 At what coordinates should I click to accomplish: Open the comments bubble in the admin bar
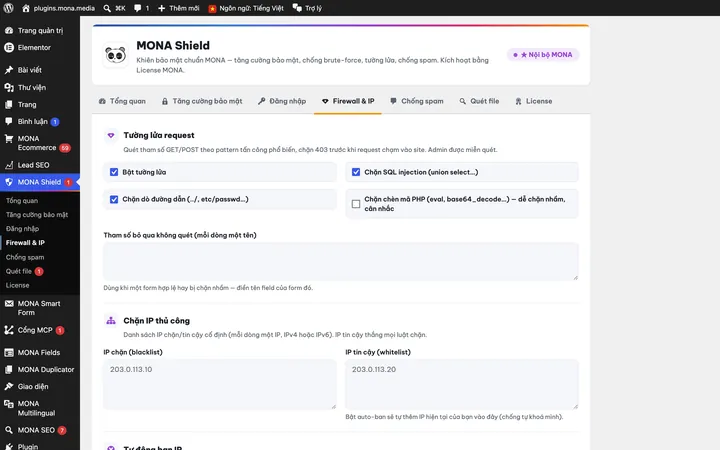click(x=141, y=8)
